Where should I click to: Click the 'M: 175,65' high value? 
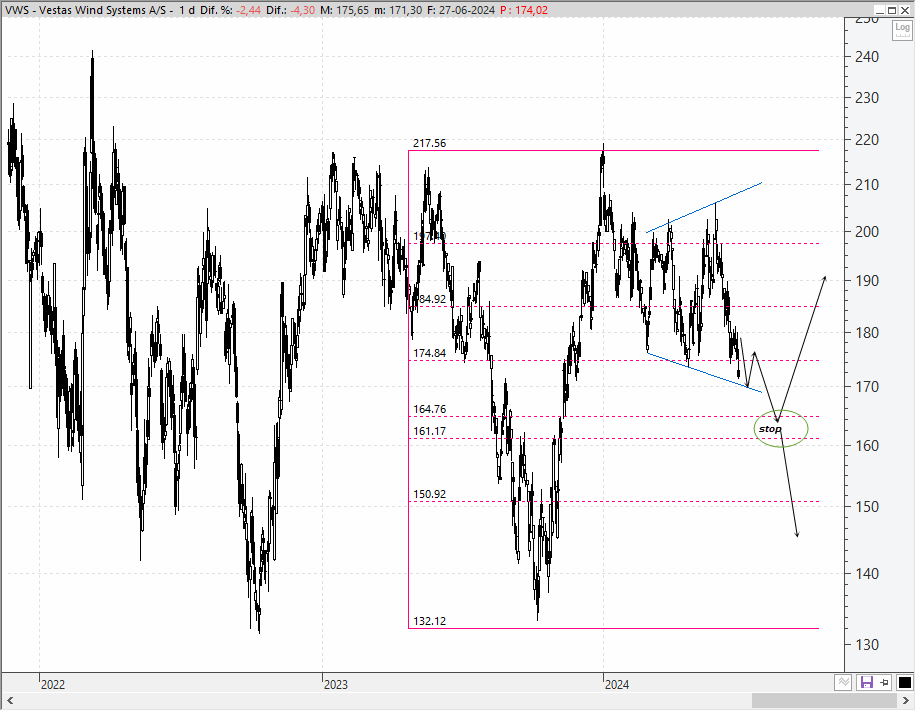(x=345, y=10)
